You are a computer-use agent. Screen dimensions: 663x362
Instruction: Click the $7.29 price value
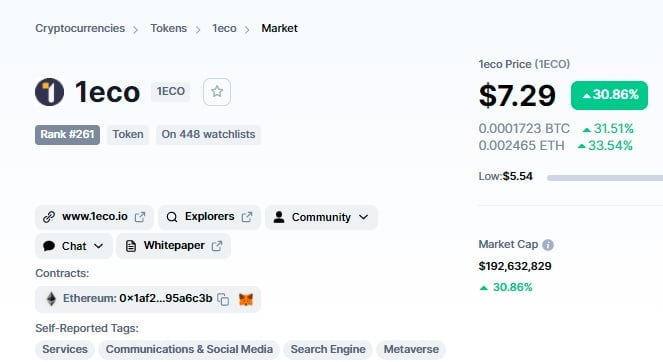point(517,96)
